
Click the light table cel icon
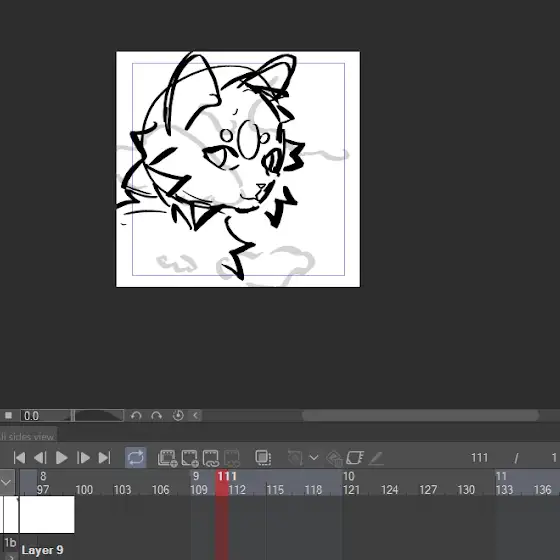[355, 458]
